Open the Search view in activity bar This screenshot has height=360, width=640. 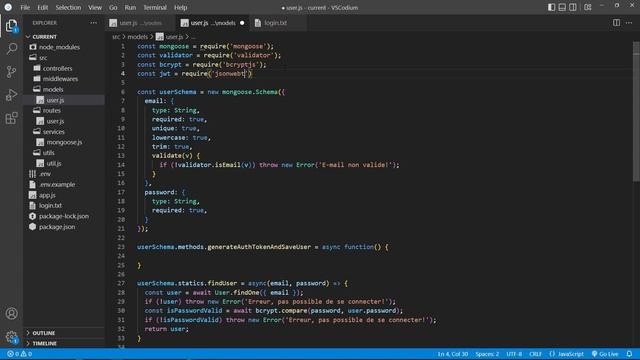(11, 49)
